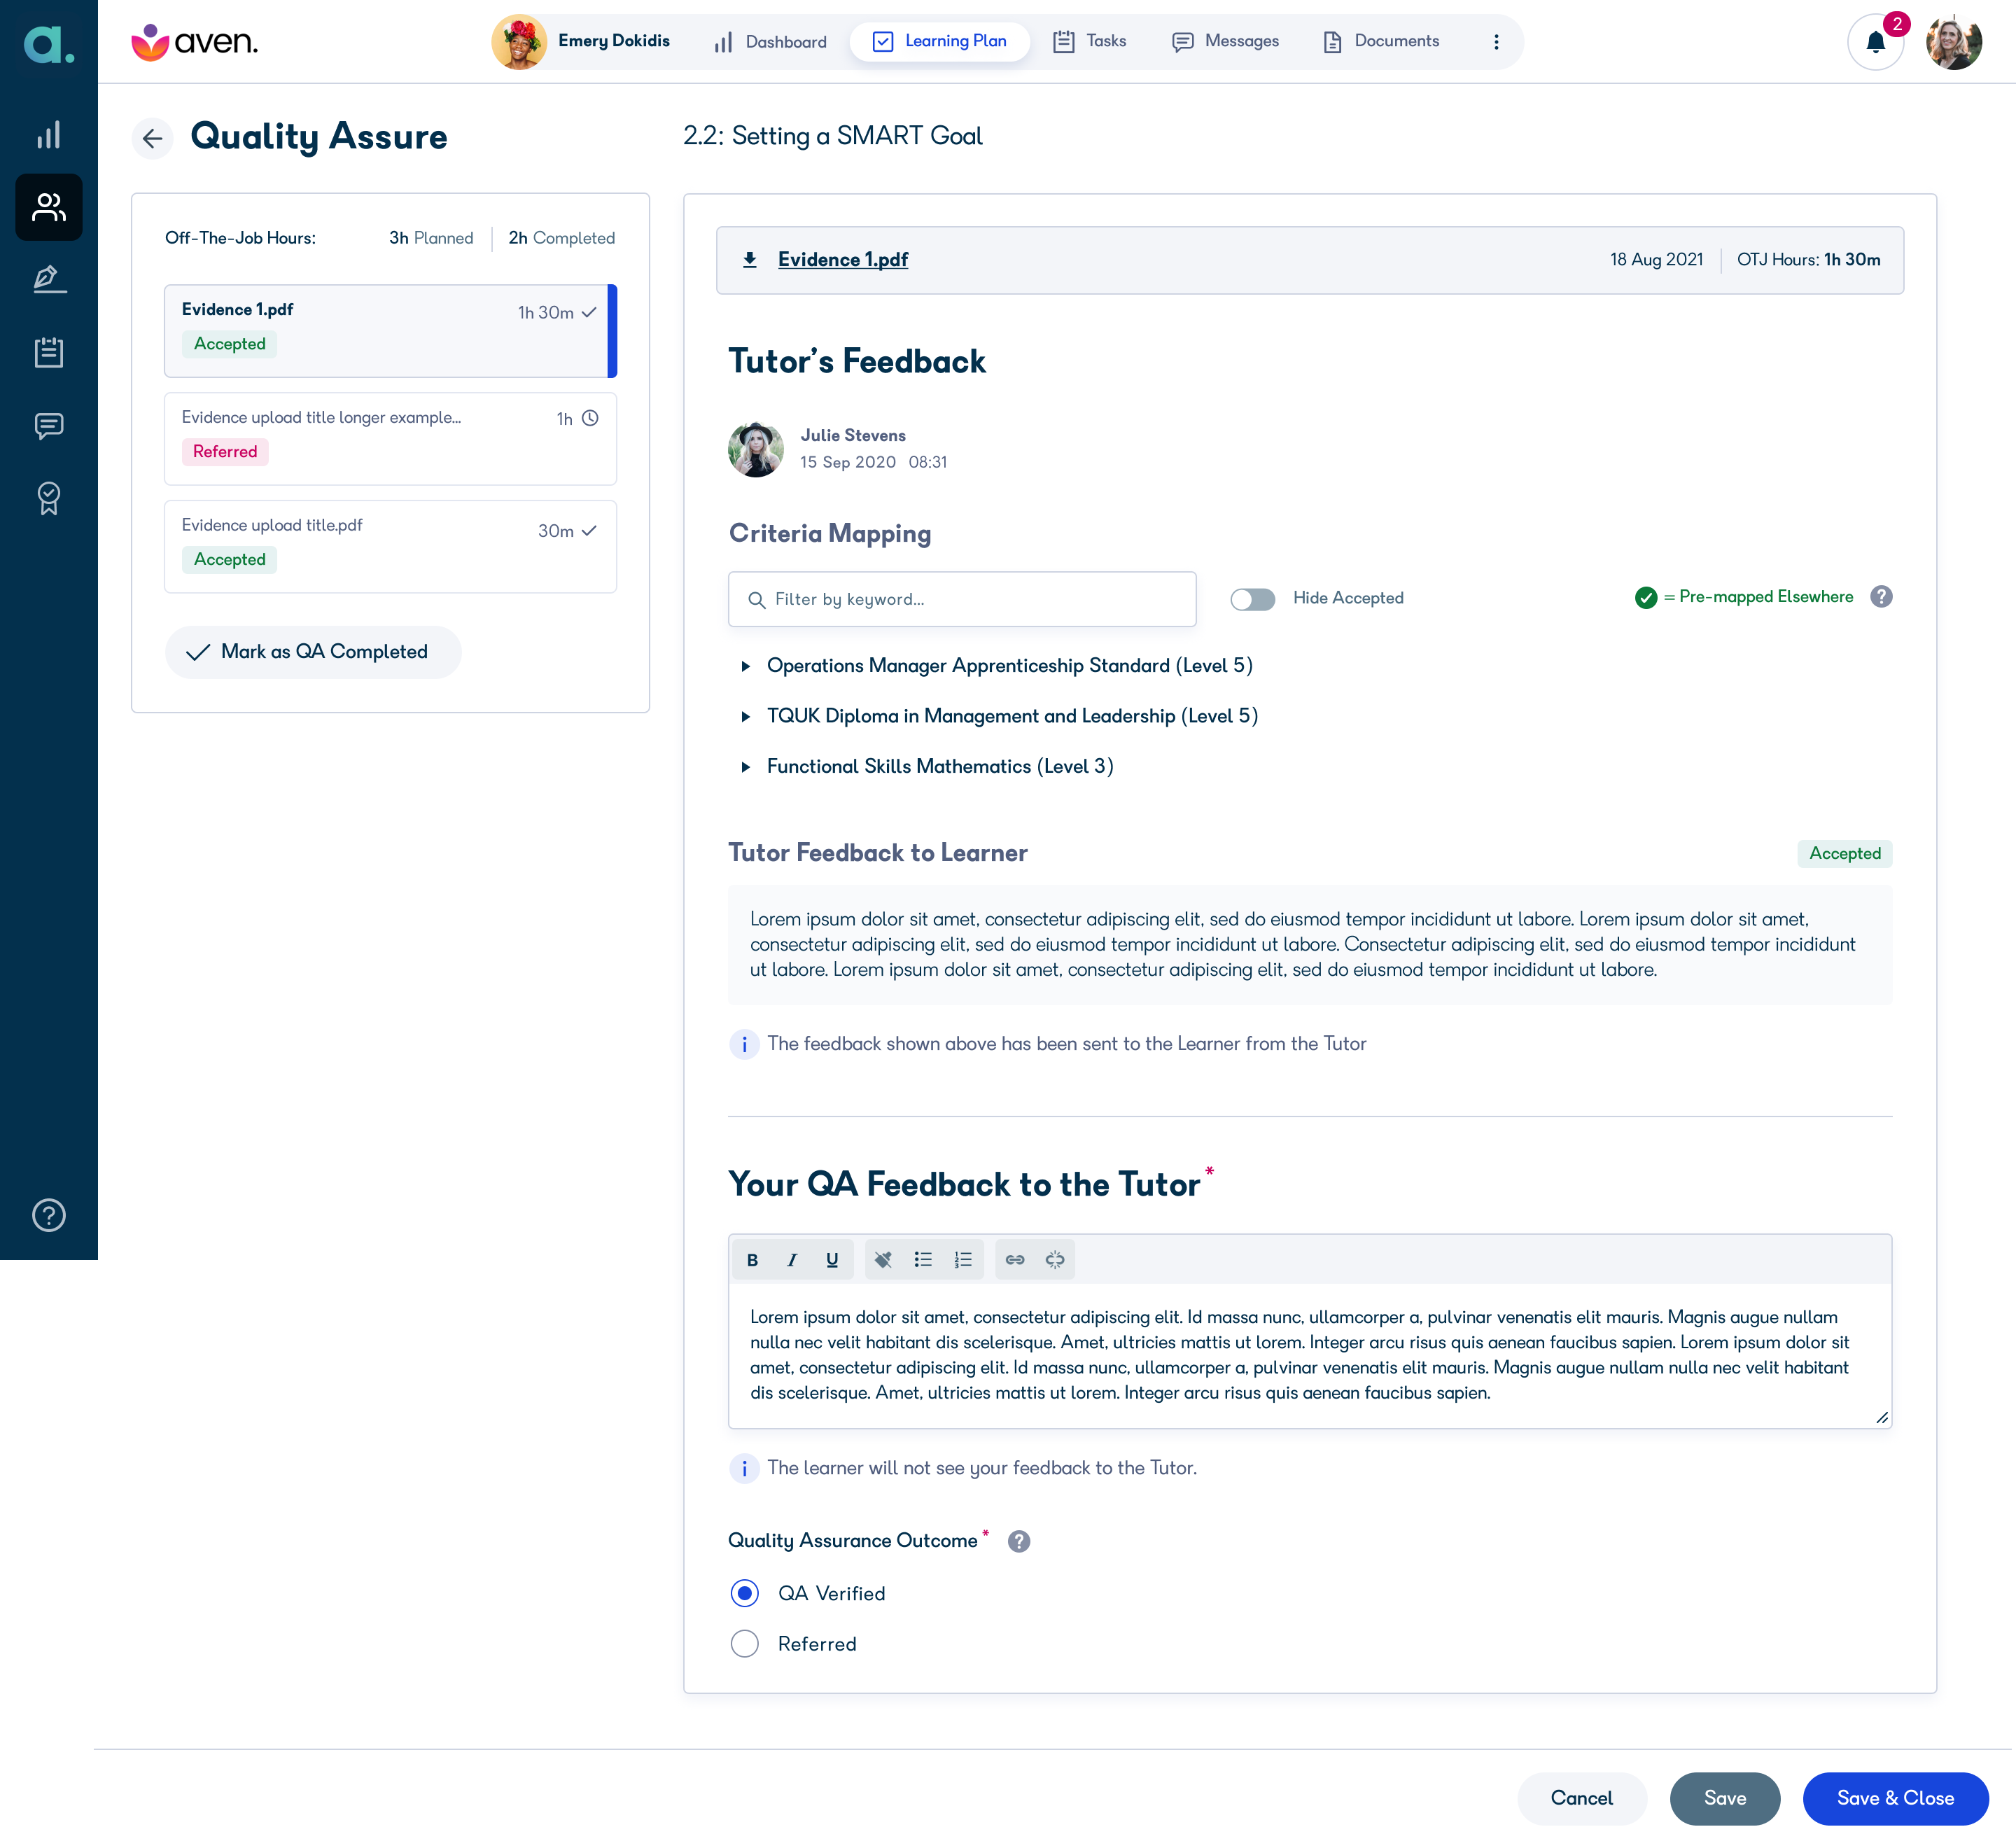2016x1848 pixels.
Task: Click into the QA feedback text area
Action: pos(1309,1356)
